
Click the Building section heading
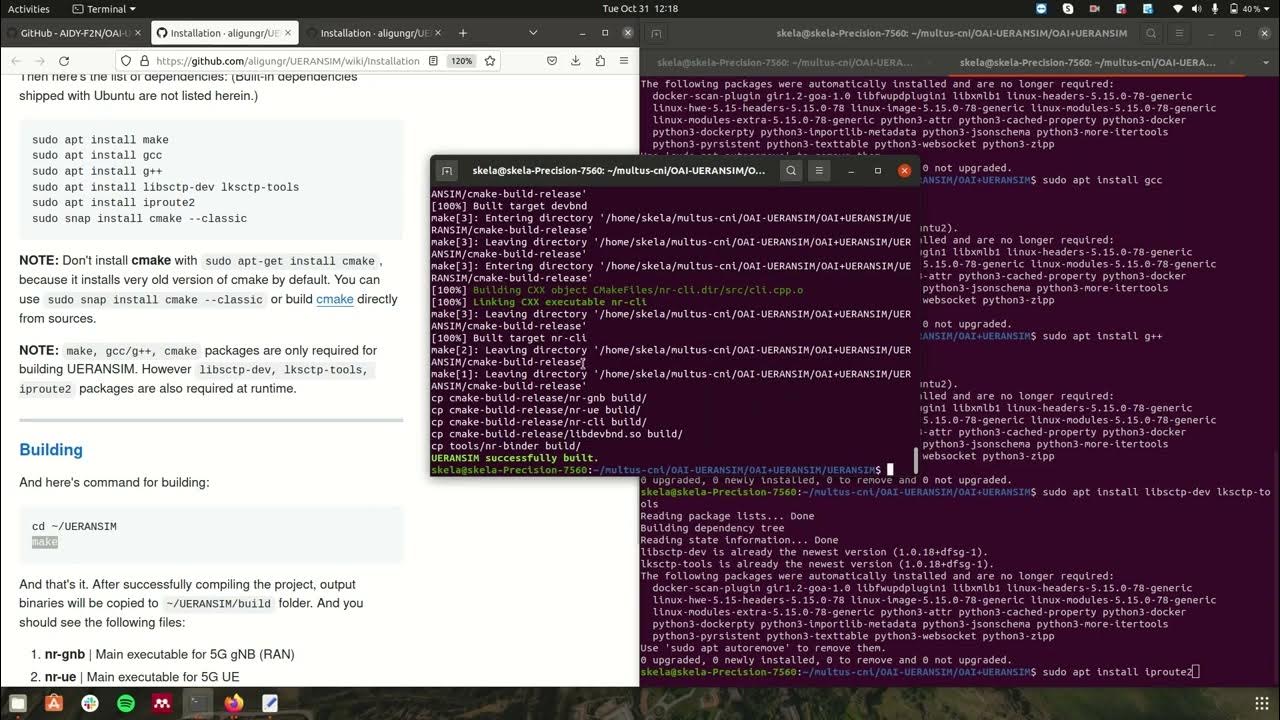[51, 450]
